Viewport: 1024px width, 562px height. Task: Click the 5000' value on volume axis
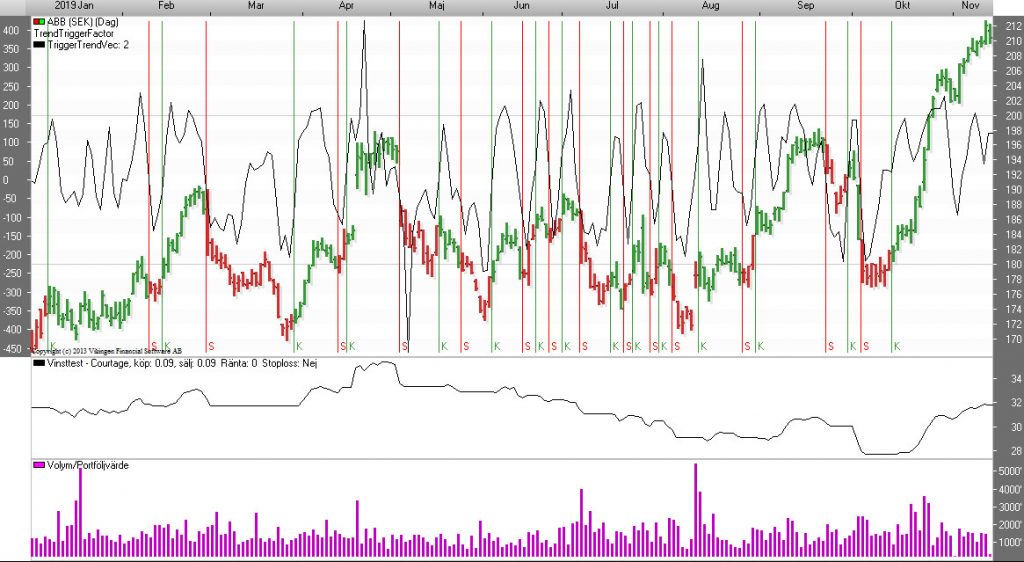[x=1007, y=471]
